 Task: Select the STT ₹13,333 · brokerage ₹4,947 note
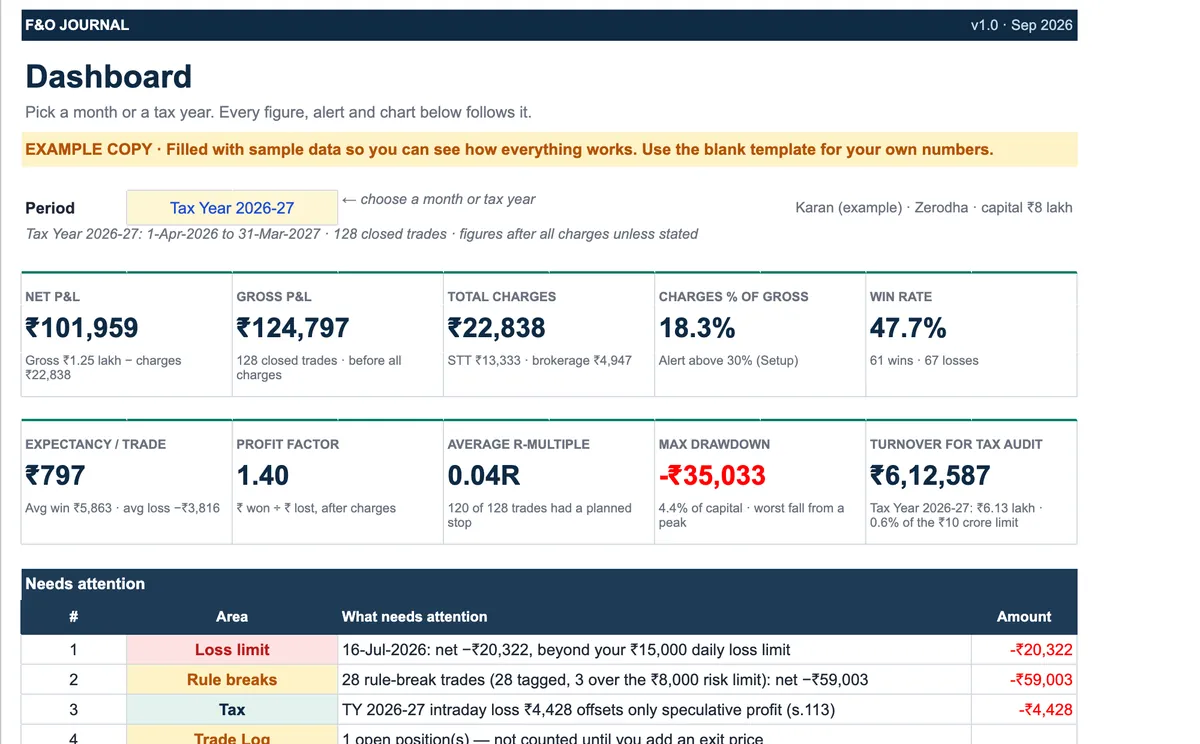539,360
